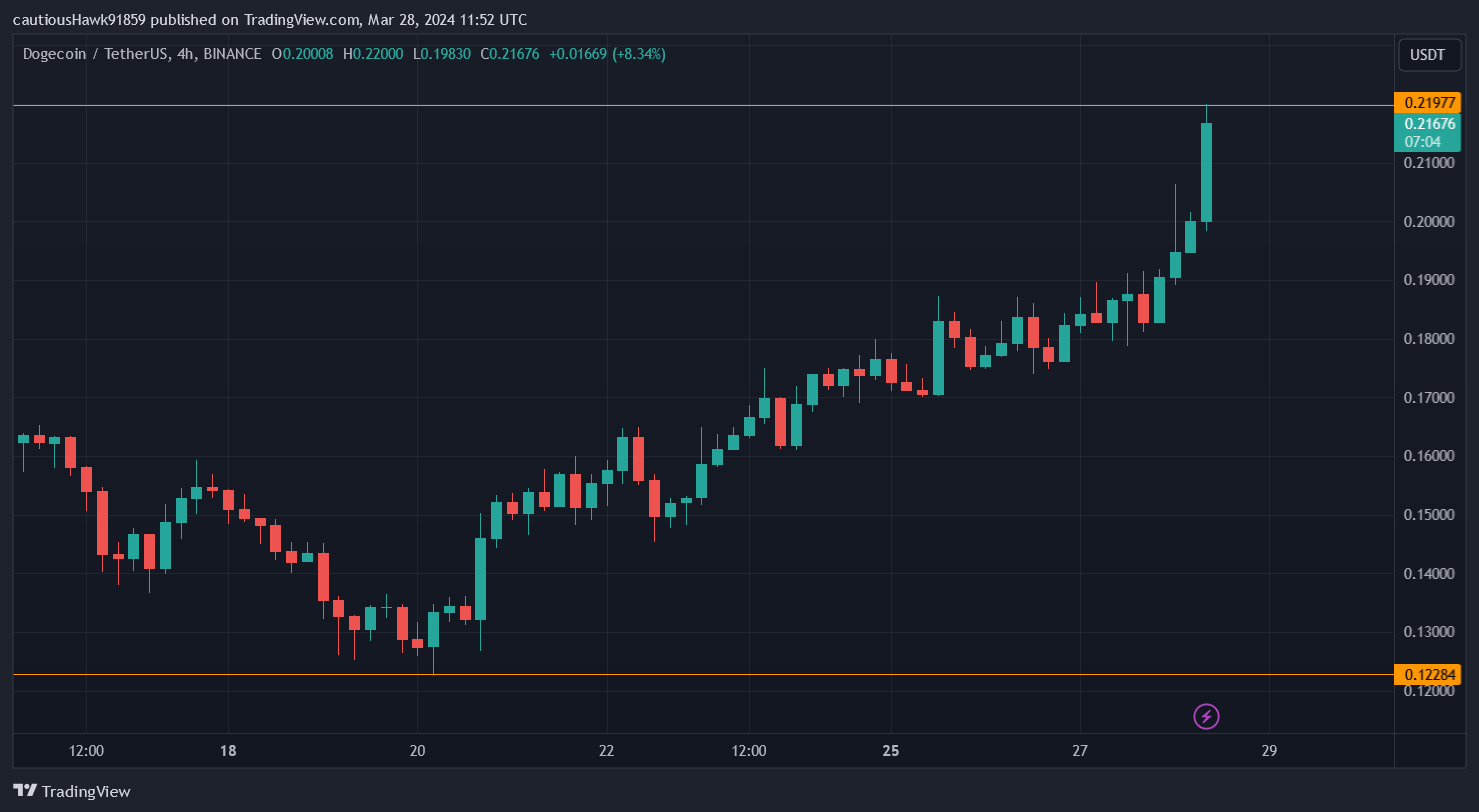
Task: Click the USDT currency button
Action: coord(1429,55)
